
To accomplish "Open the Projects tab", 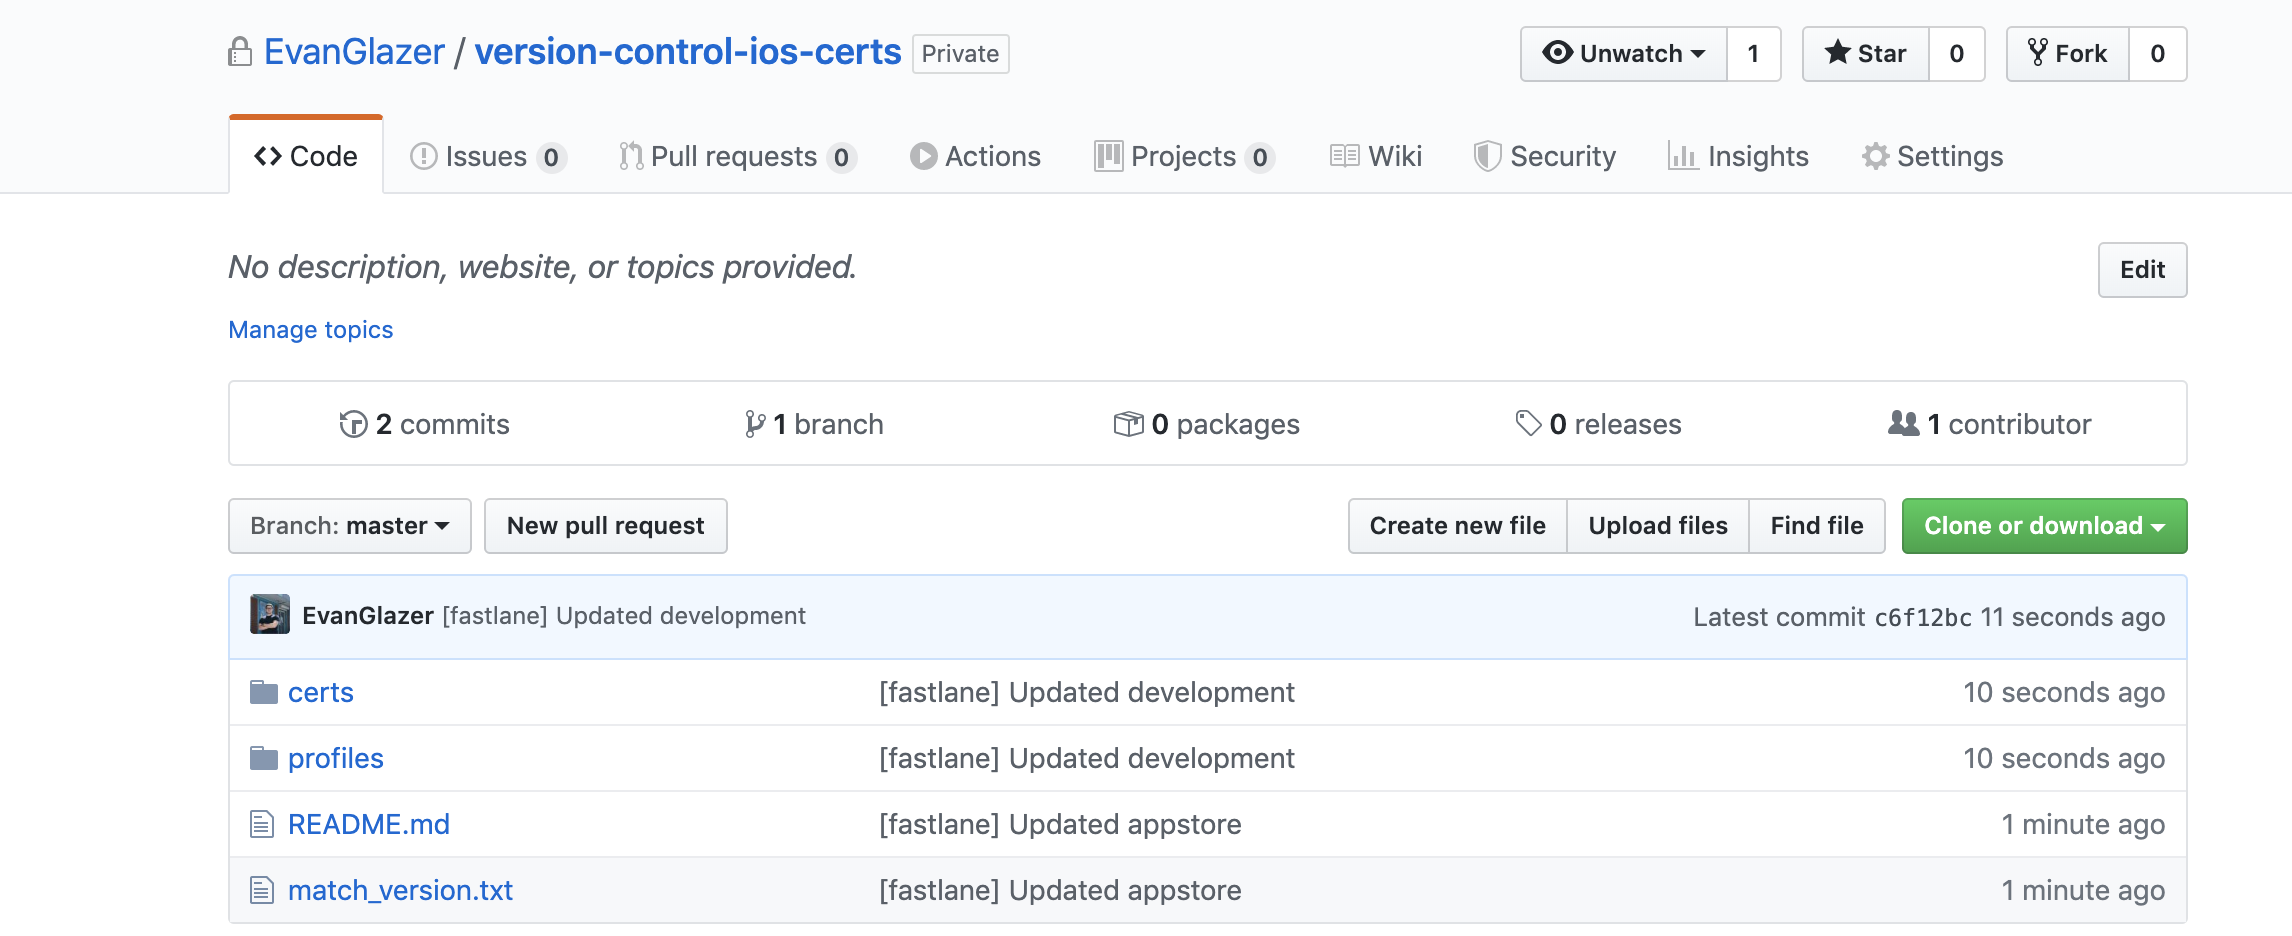I will point(1185,156).
